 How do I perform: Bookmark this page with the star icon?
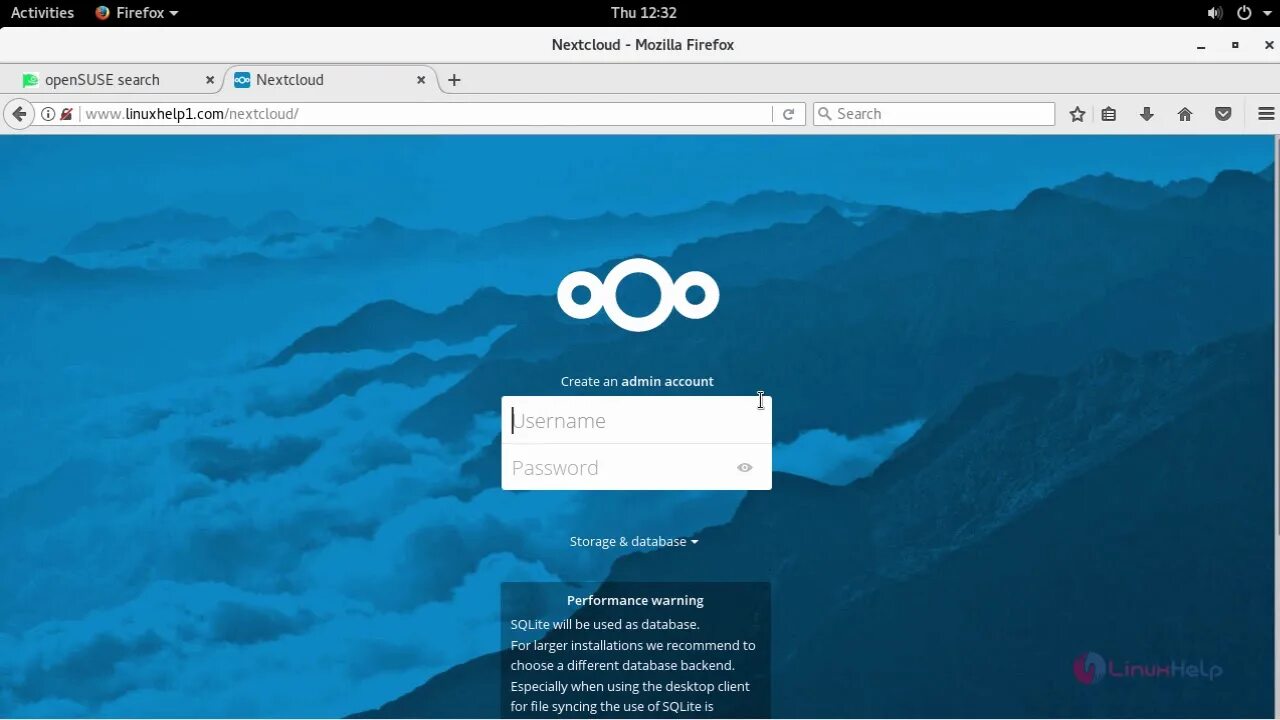click(1077, 114)
